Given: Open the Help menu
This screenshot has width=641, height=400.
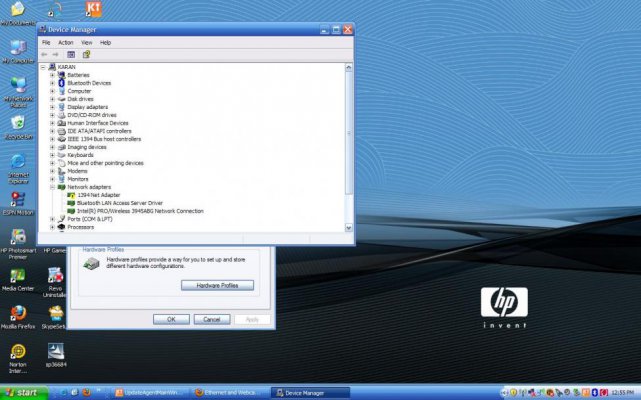Looking at the screenshot, I should click(x=105, y=43).
